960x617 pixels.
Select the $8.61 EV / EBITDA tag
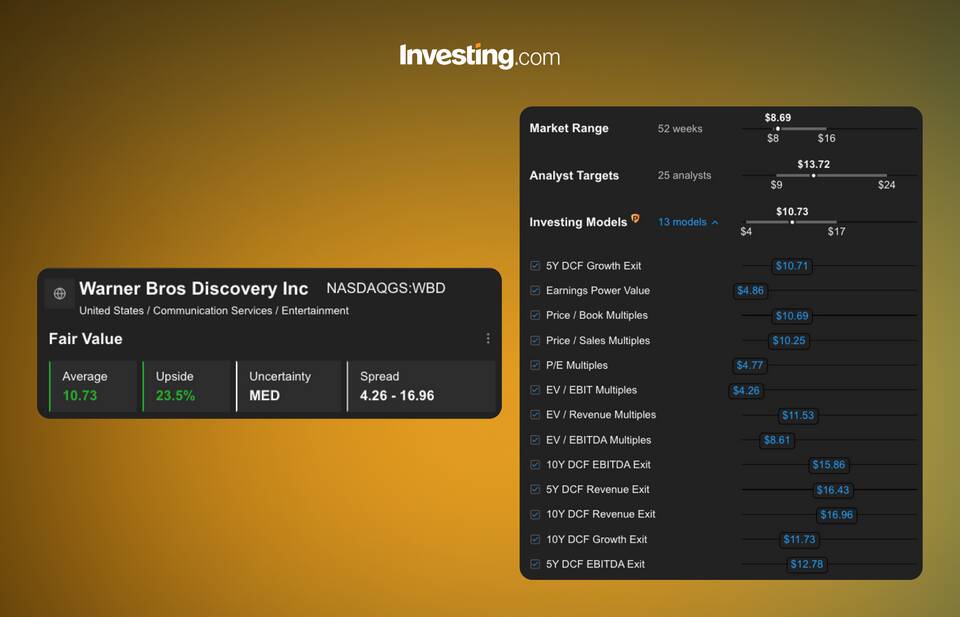[x=776, y=440]
